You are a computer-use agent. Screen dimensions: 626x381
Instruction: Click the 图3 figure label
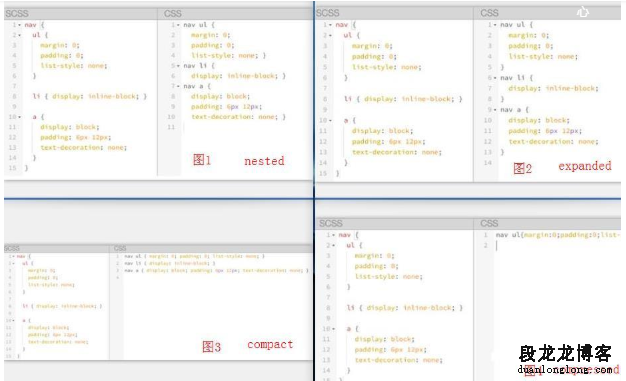click(x=211, y=346)
